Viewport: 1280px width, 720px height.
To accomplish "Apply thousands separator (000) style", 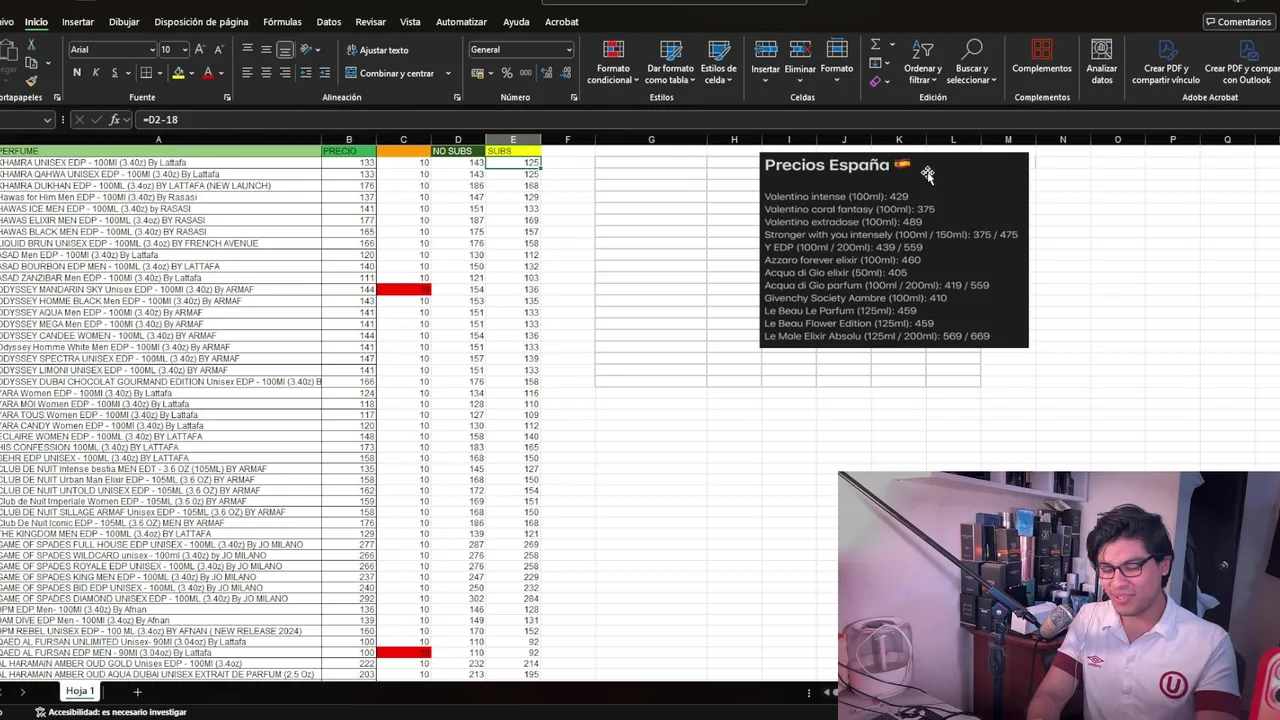I will tap(526, 73).
